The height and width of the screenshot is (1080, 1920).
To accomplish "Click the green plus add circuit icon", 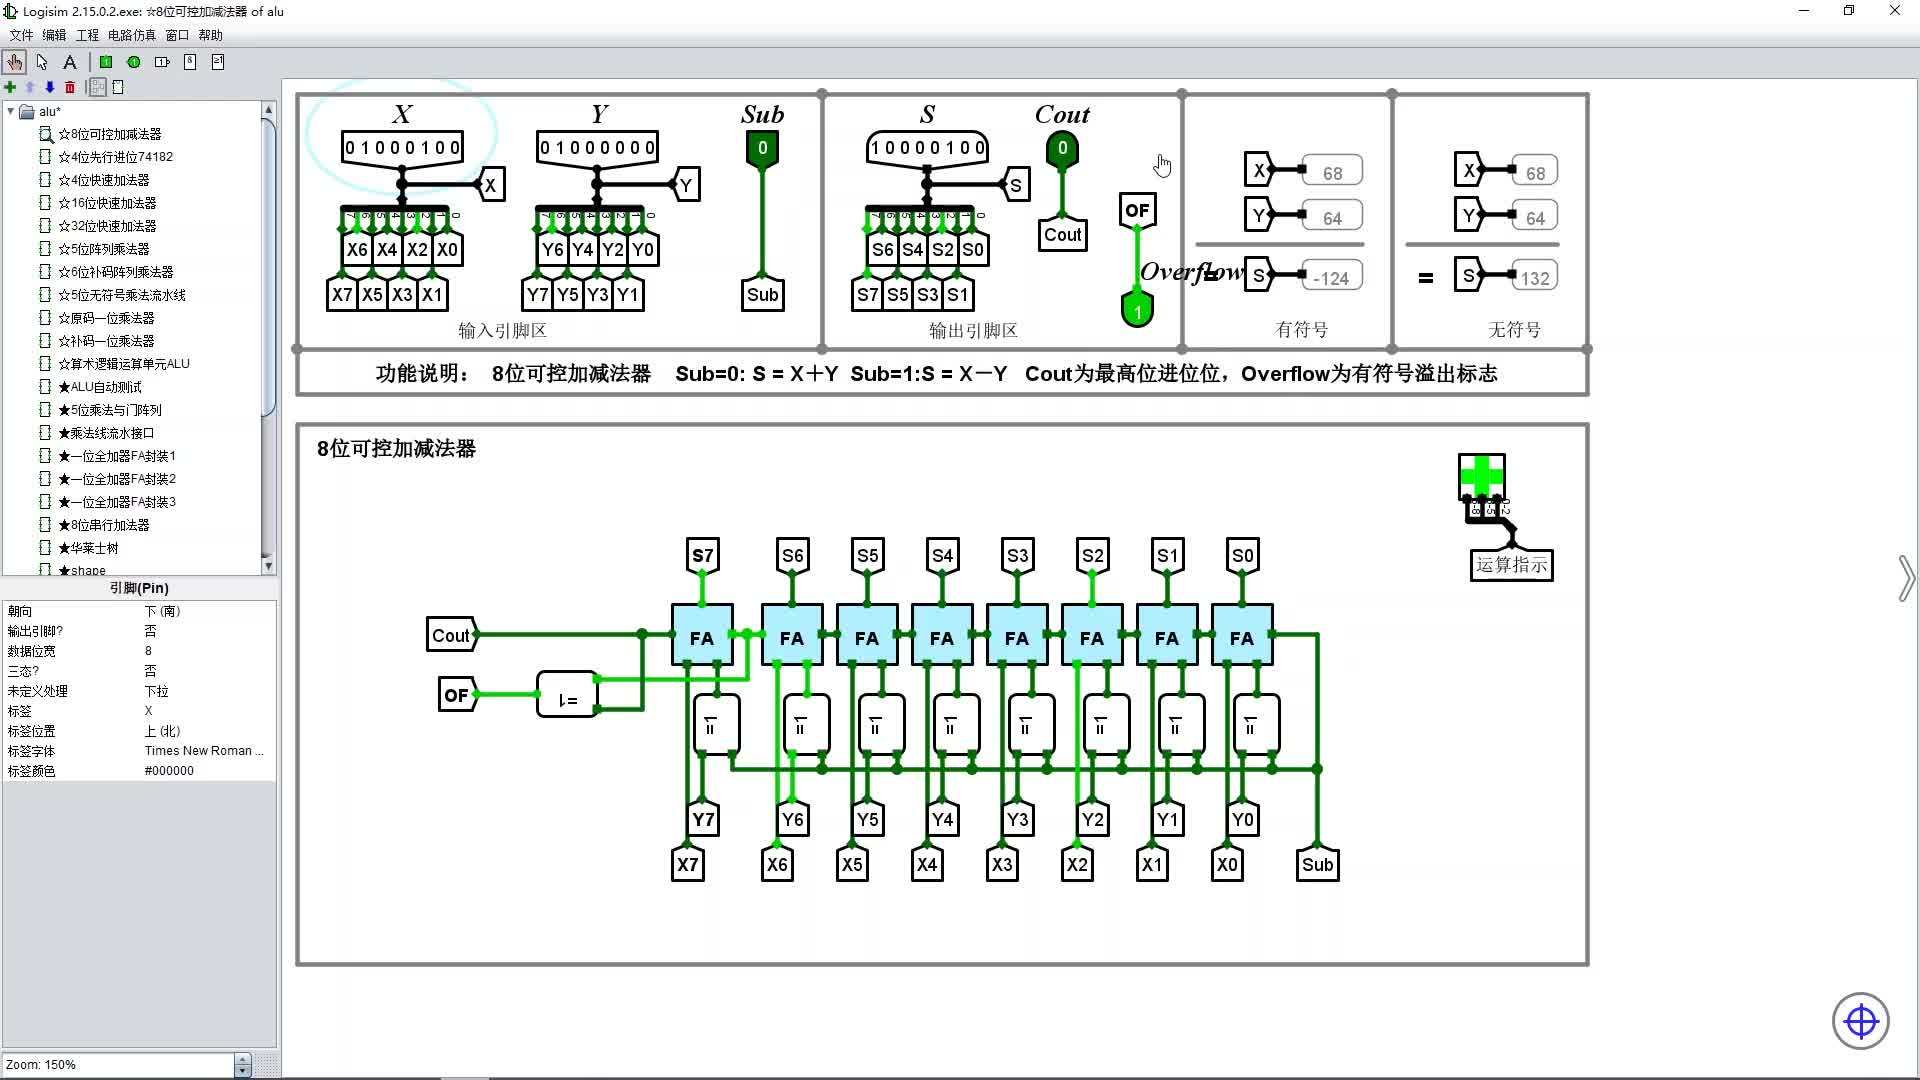I will click(x=10, y=87).
